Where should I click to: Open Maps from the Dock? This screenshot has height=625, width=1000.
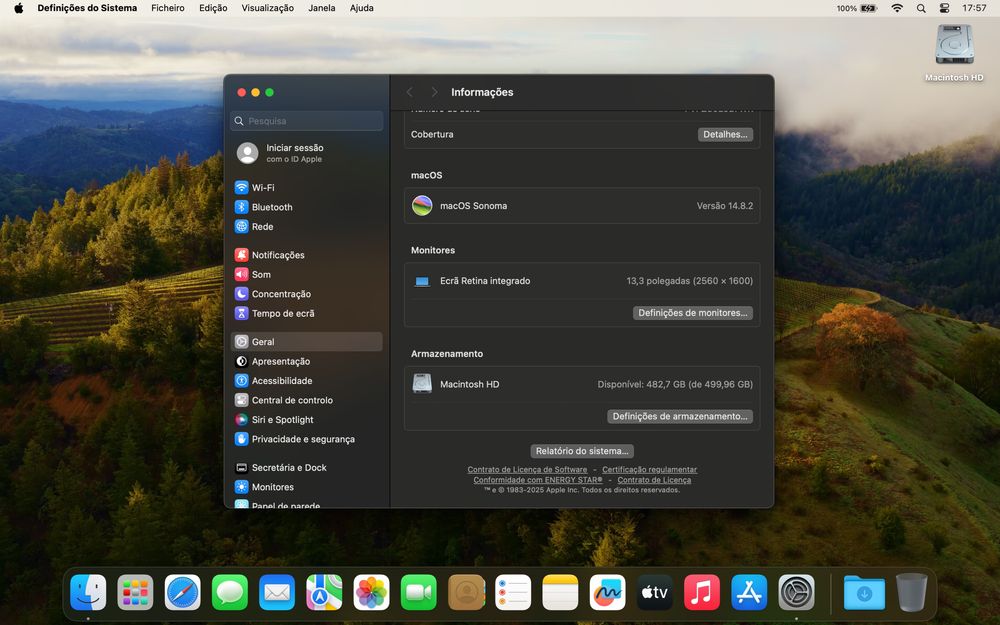click(x=324, y=592)
